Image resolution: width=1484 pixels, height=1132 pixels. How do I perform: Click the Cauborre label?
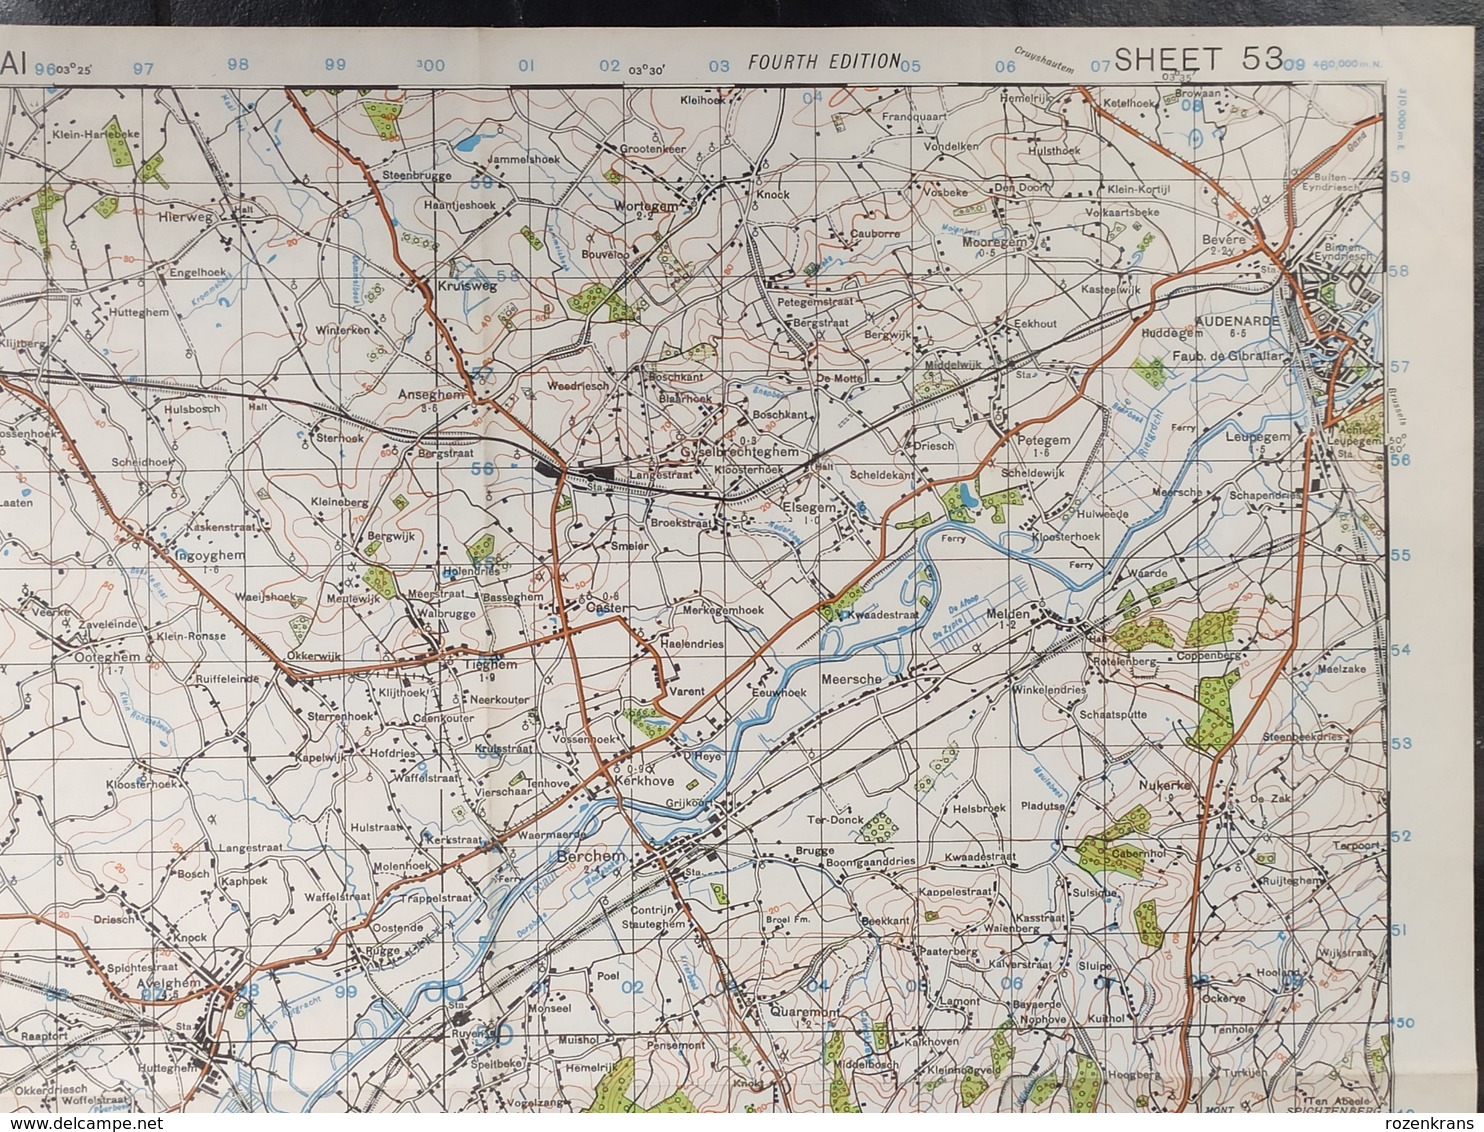click(875, 232)
